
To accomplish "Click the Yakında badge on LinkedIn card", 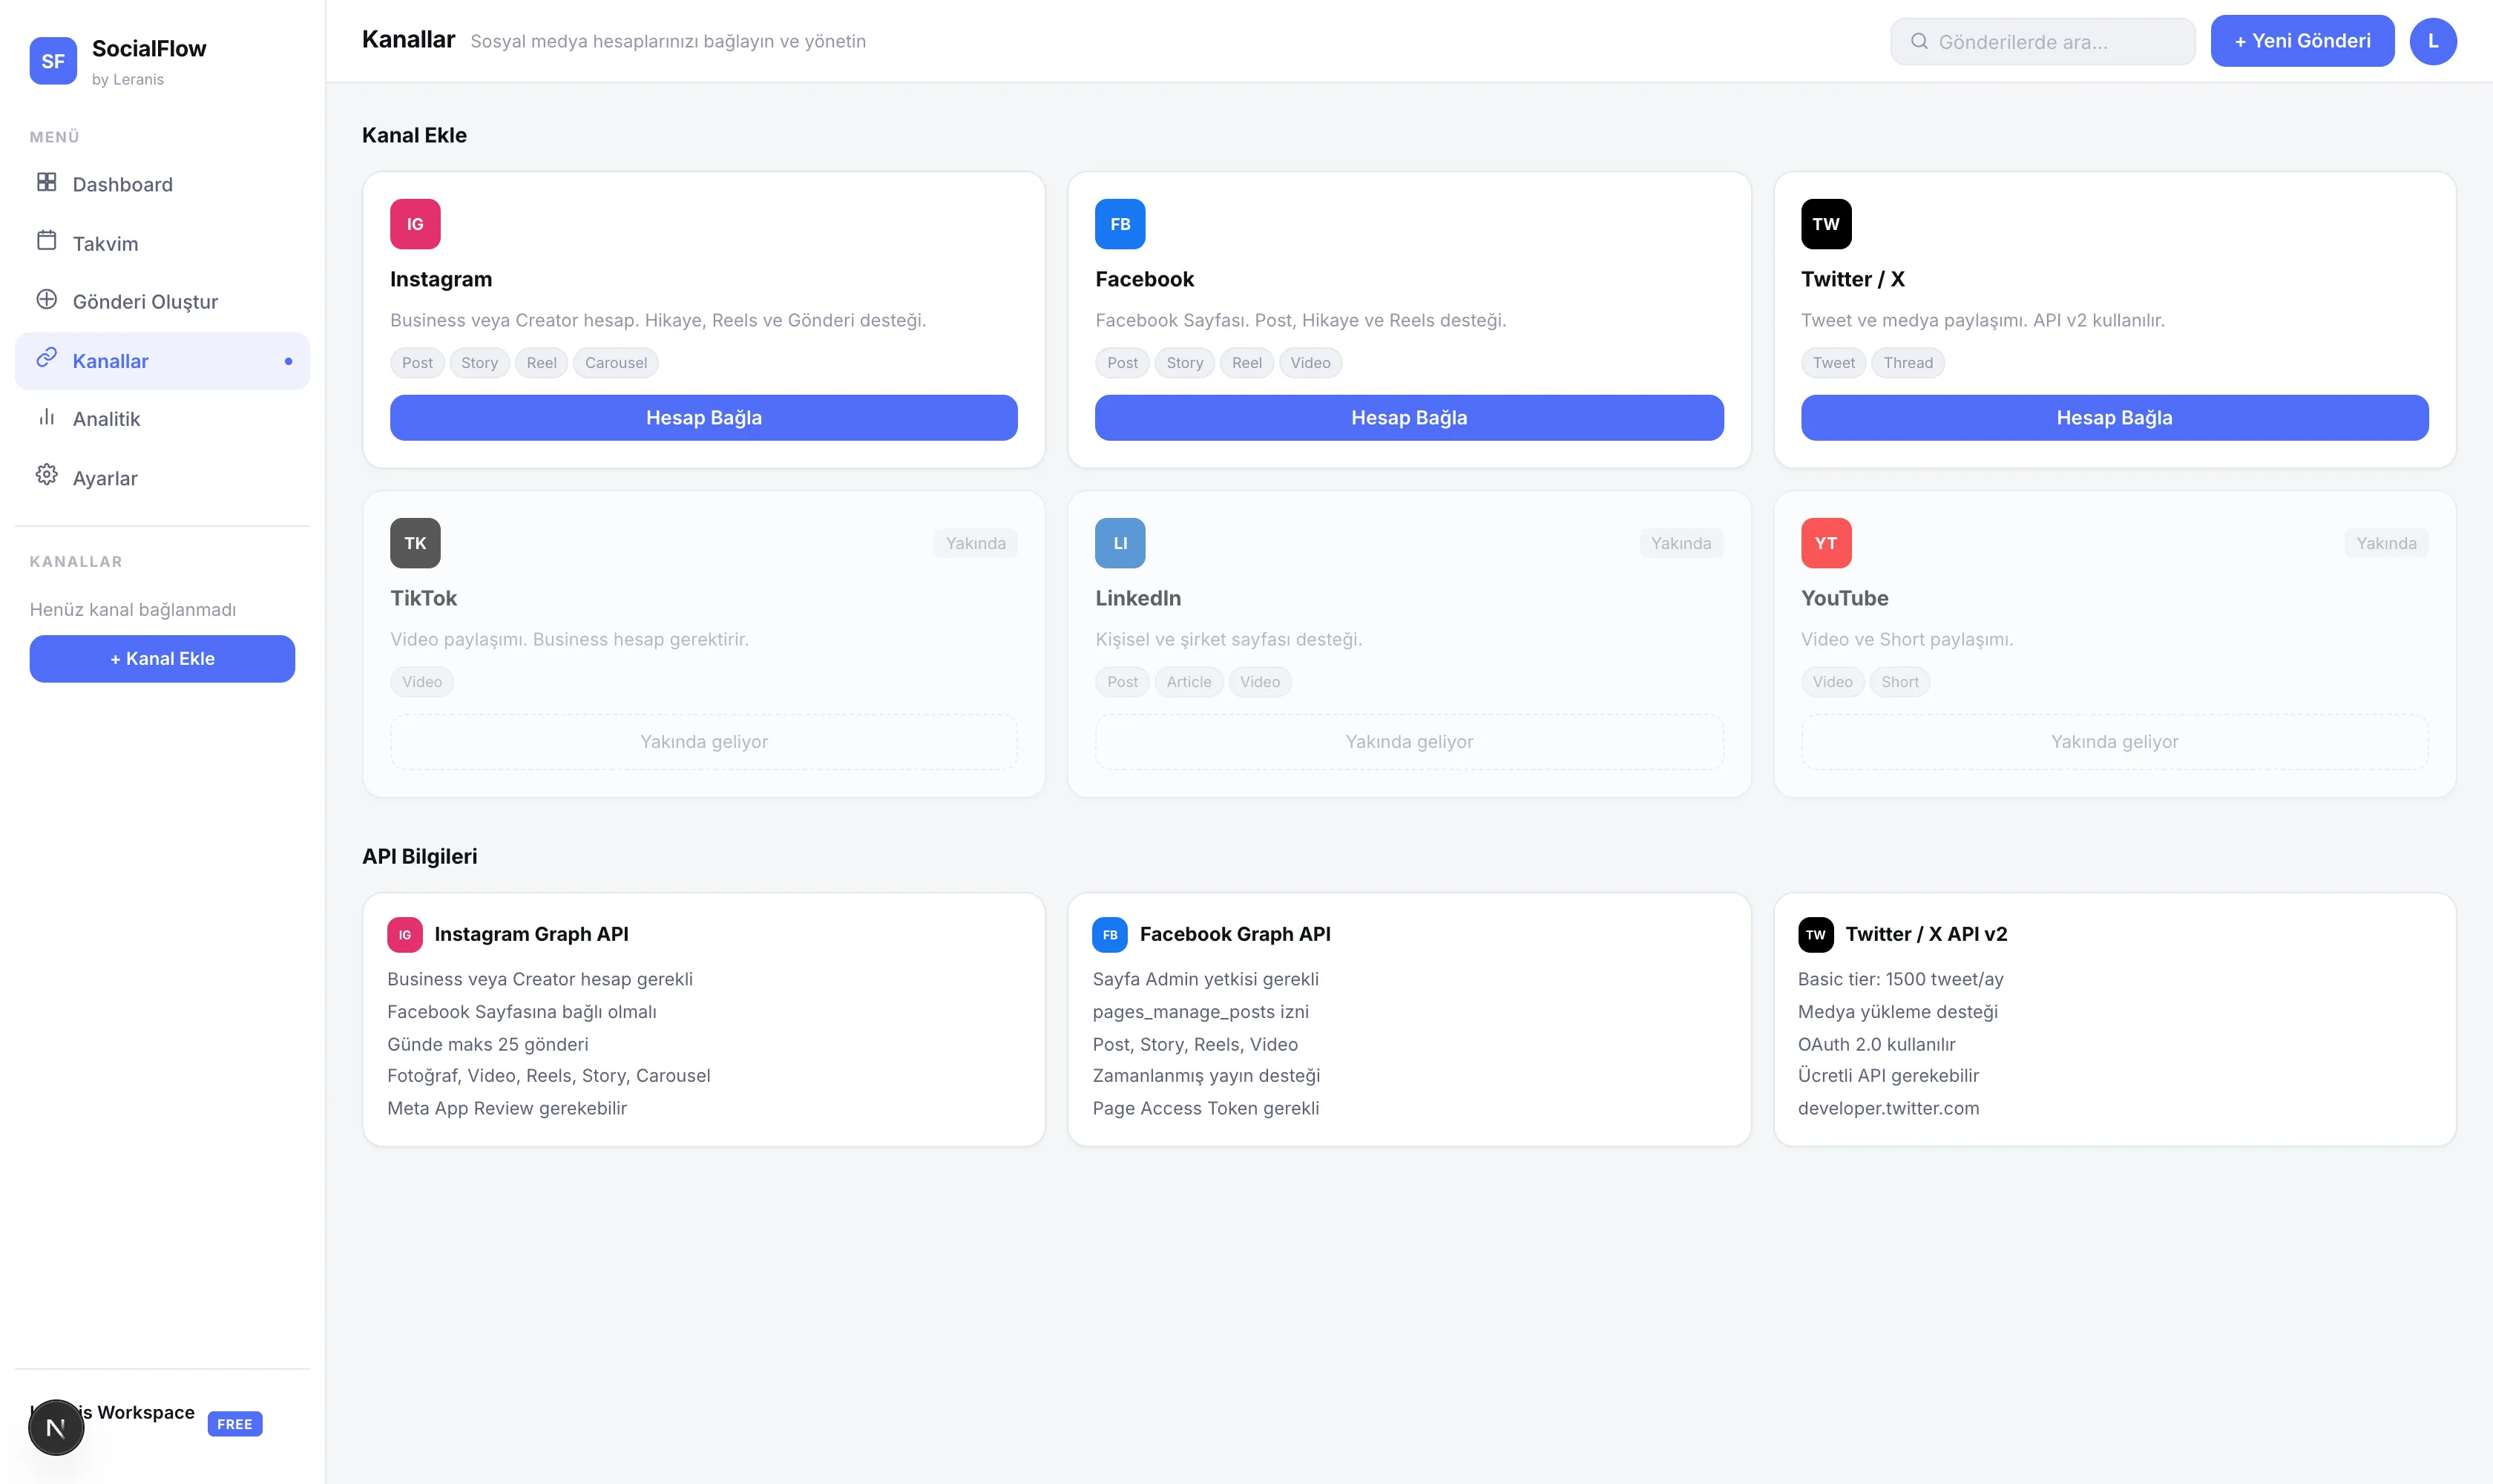I will click(x=1681, y=543).
